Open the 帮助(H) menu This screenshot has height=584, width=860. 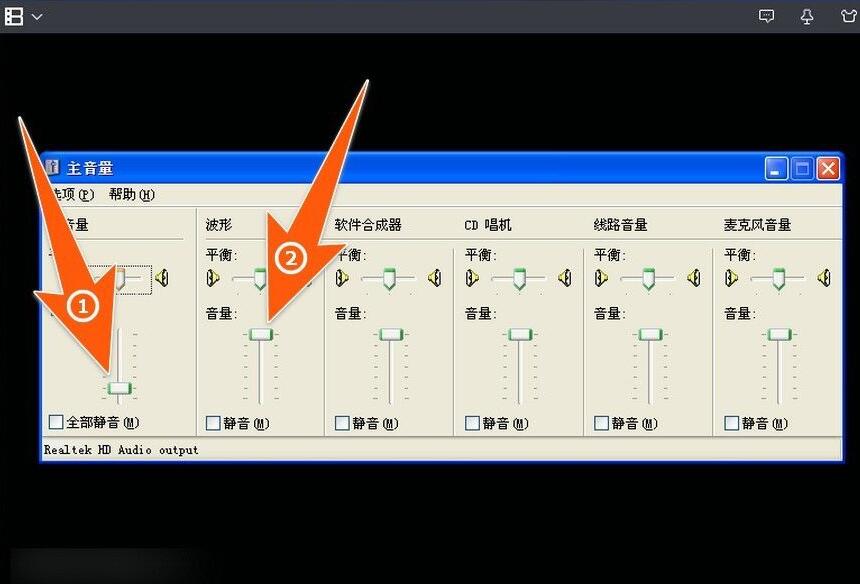point(132,195)
